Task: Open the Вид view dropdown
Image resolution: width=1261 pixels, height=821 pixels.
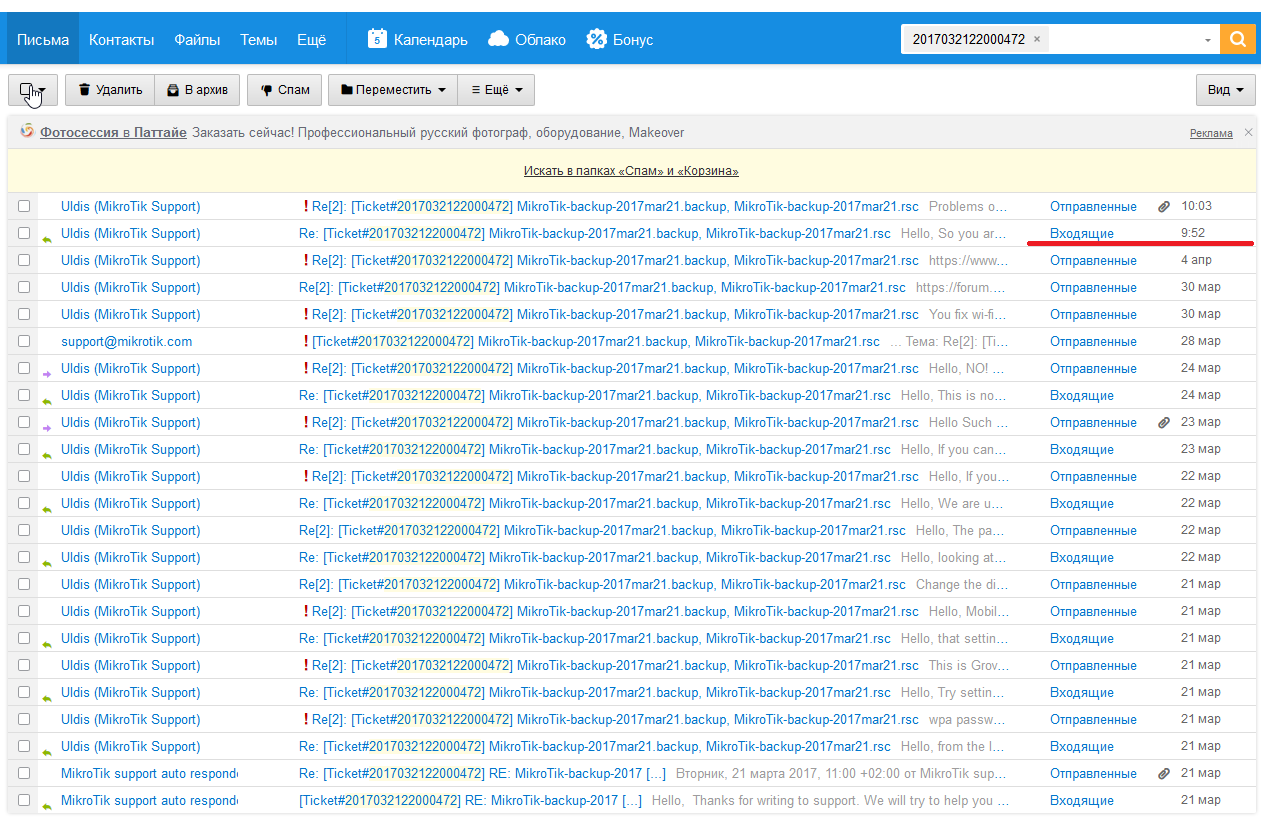Action: coord(1225,89)
